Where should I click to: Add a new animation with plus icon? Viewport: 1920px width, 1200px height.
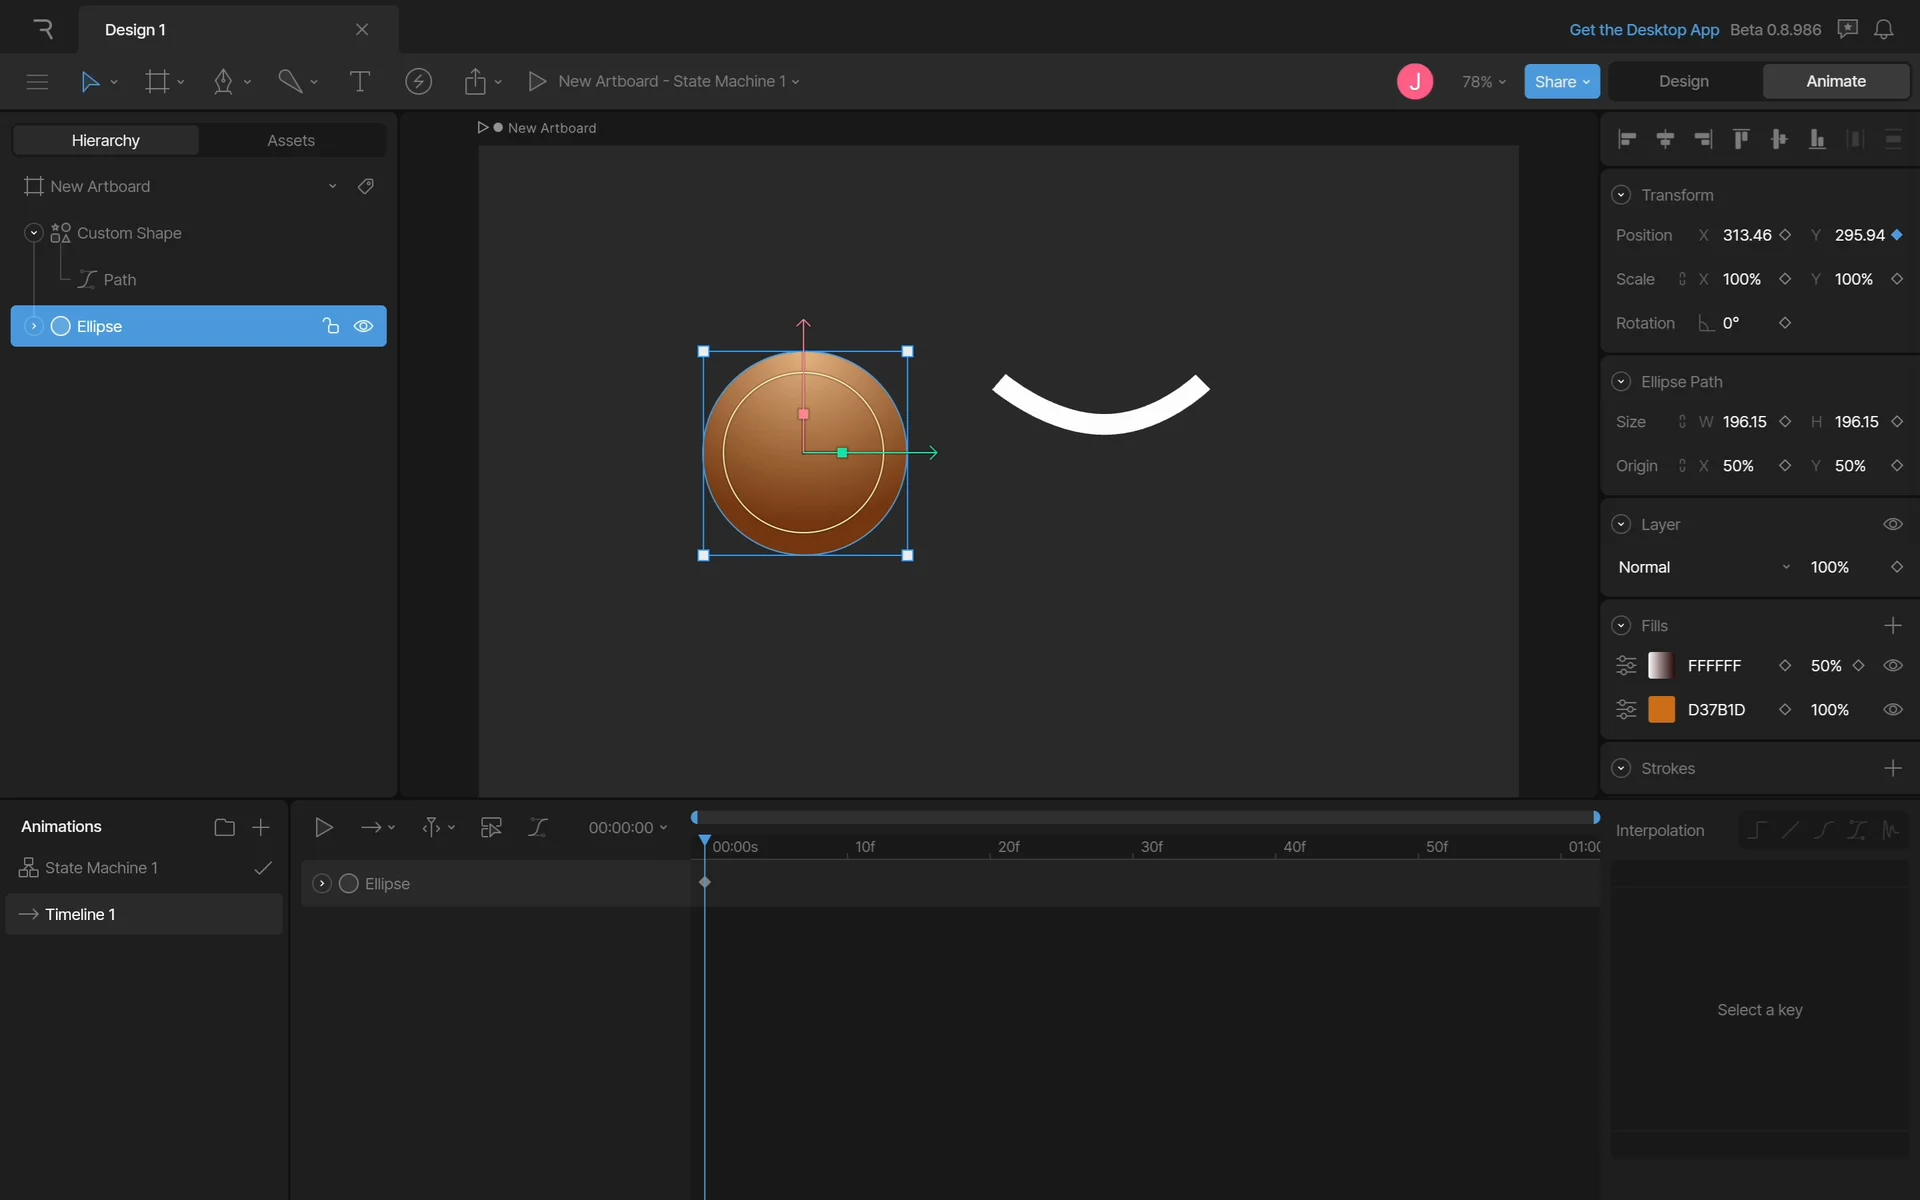coord(260,827)
